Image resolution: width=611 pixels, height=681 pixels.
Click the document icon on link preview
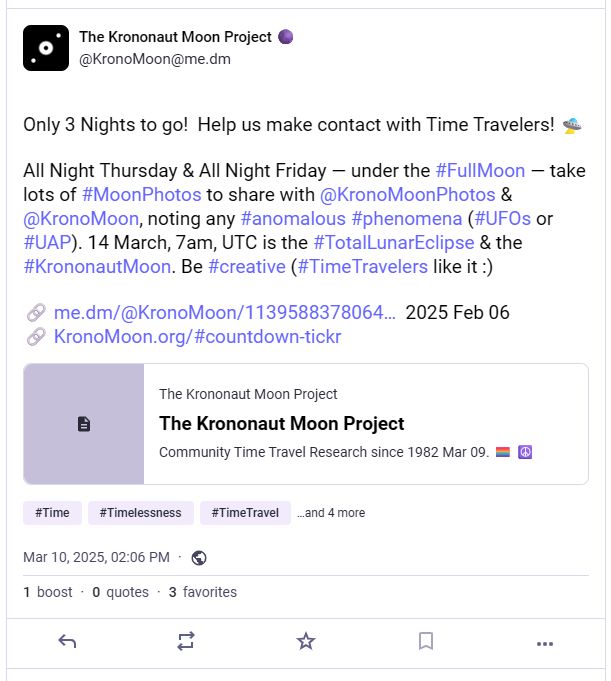tap(84, 424)
